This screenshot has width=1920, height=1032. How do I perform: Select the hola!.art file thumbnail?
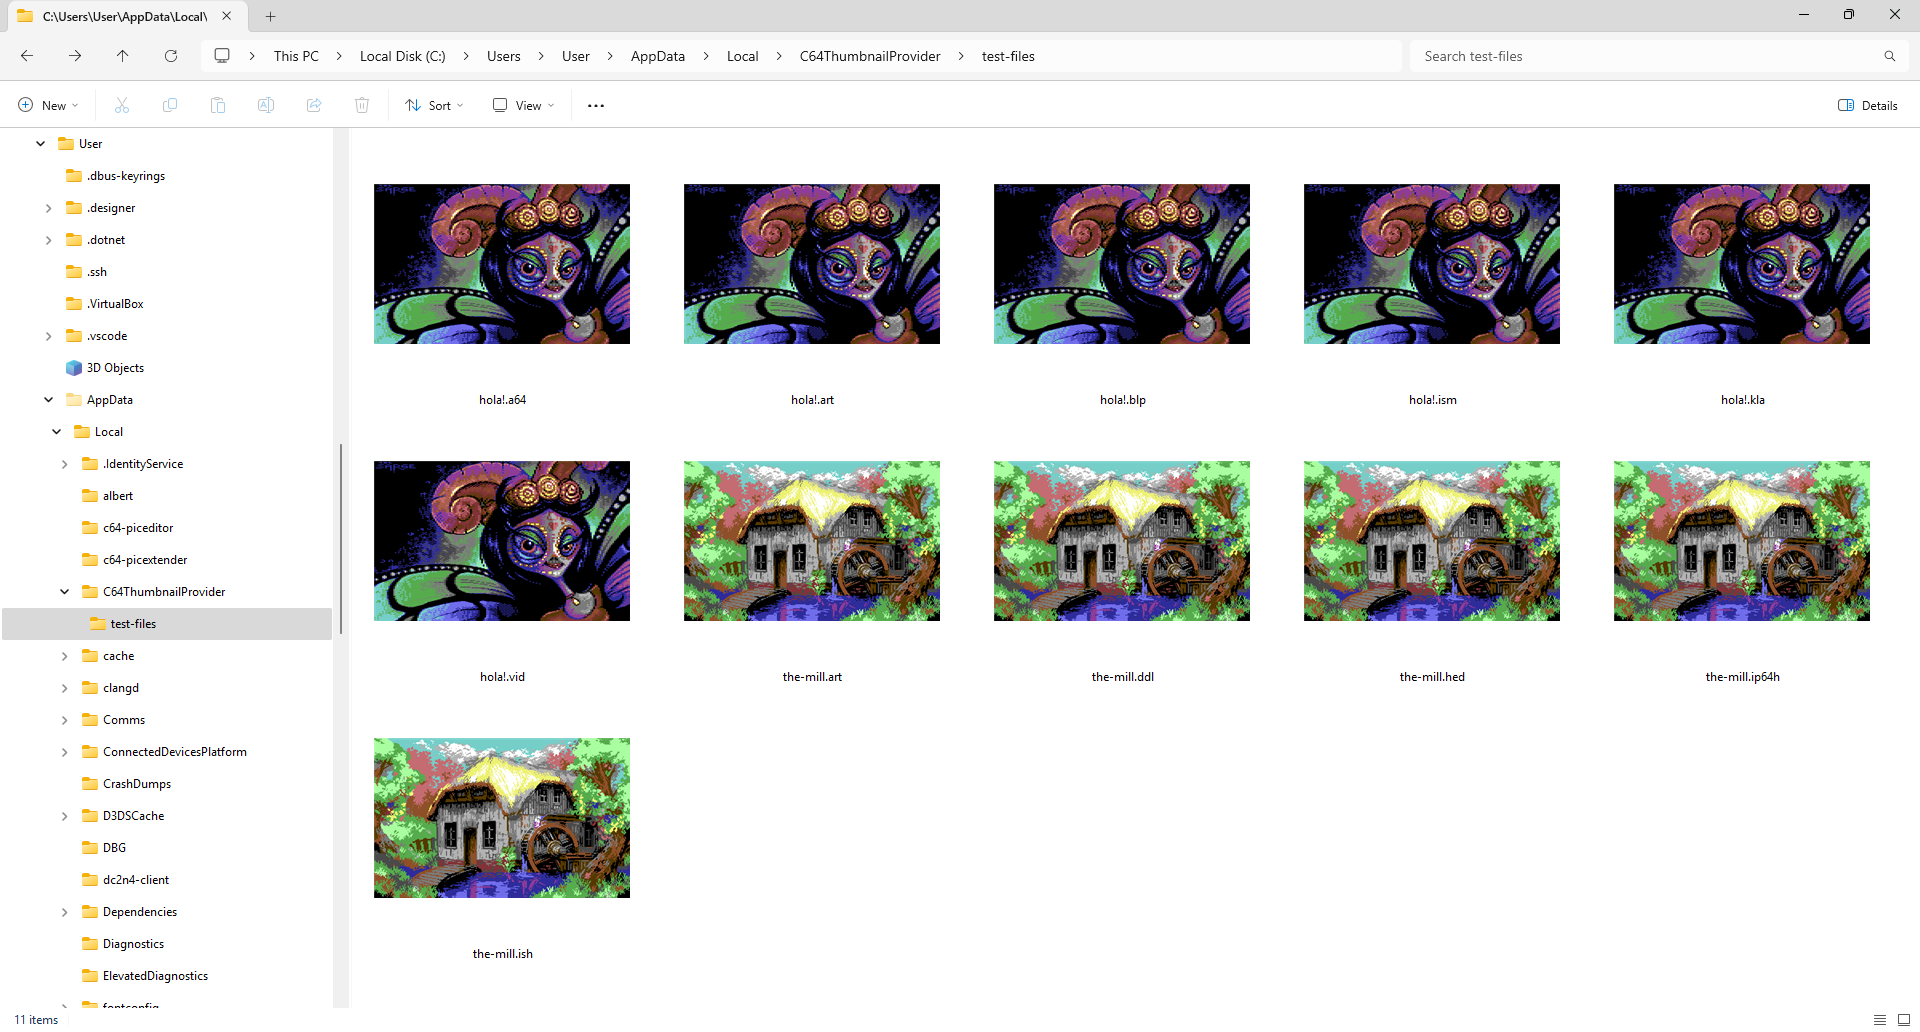click(x=812, y=264)
